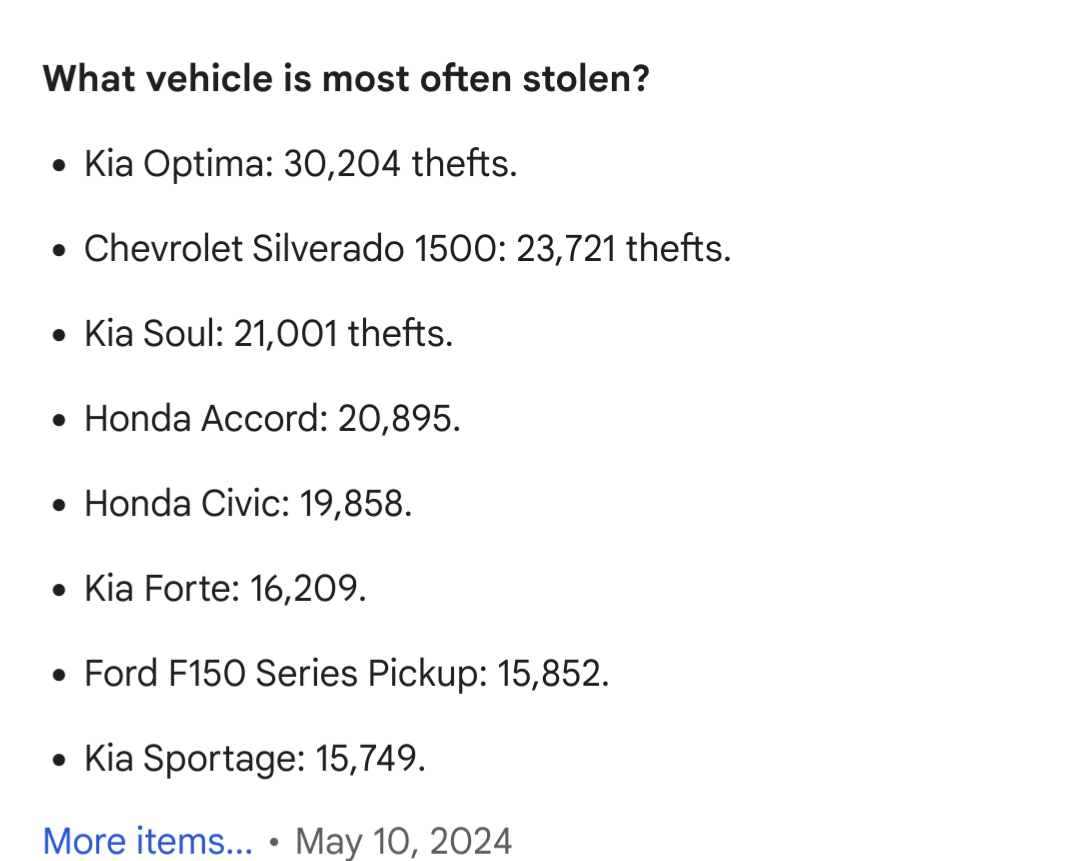This screenshot has width=1080, height=861.
Task: Click the bullet point beside Honda Civic
Action: tap(61, 505)
